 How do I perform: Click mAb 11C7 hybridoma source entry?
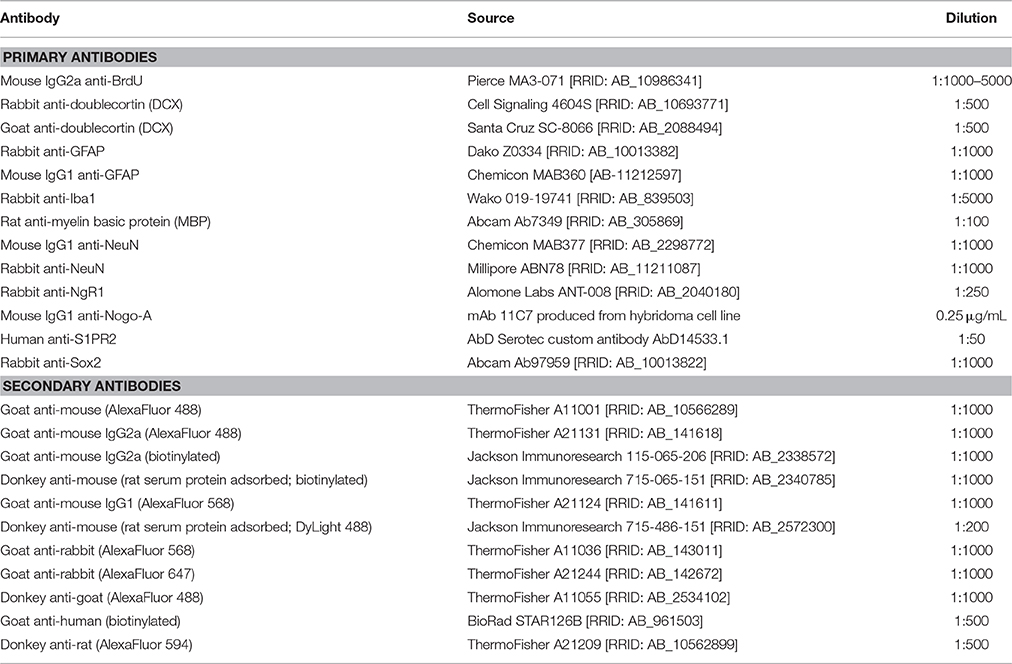[x=603, y=316]
